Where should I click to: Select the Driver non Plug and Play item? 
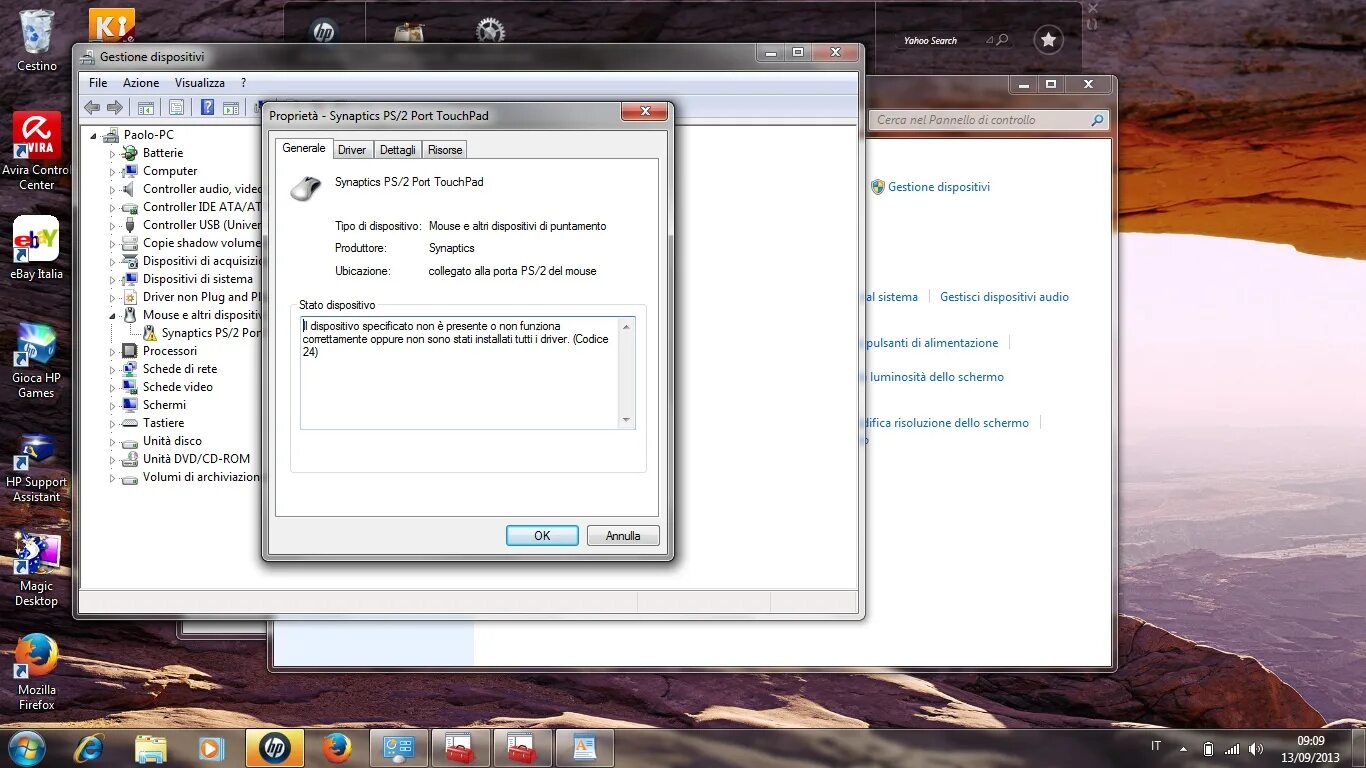(202, 297)
